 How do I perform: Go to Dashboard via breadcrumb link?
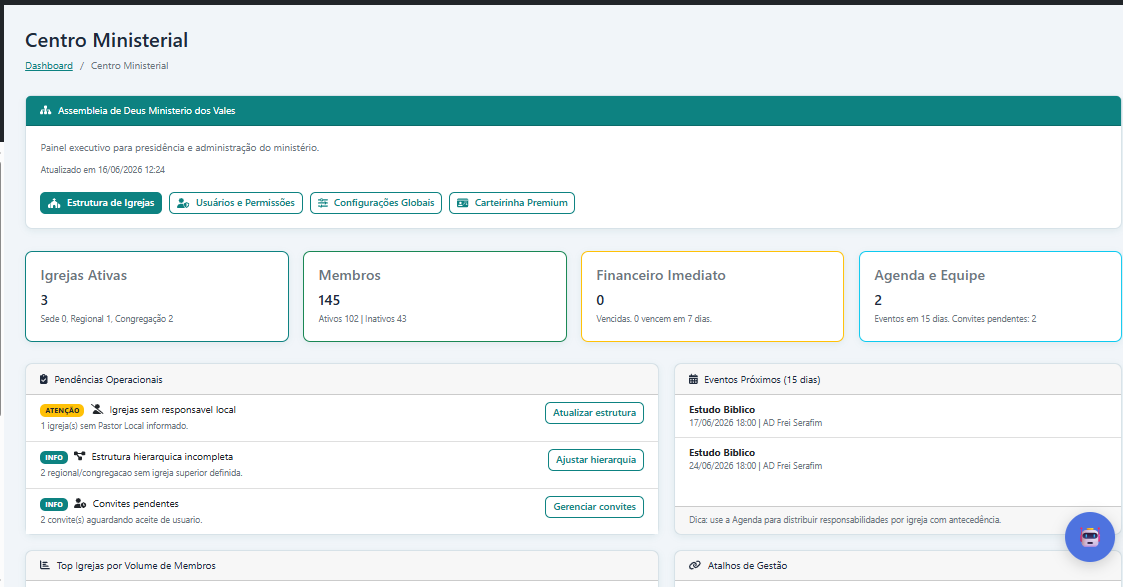pos(49,66)
